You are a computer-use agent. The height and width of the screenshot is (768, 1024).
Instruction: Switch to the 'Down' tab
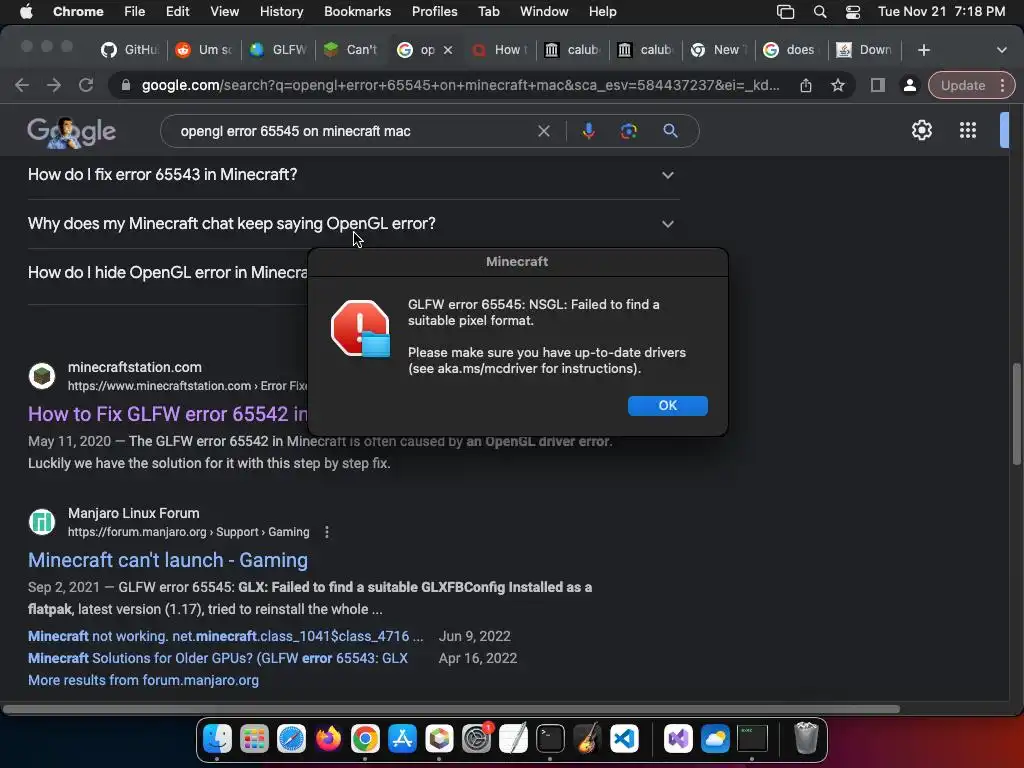(x=865, y=50)
